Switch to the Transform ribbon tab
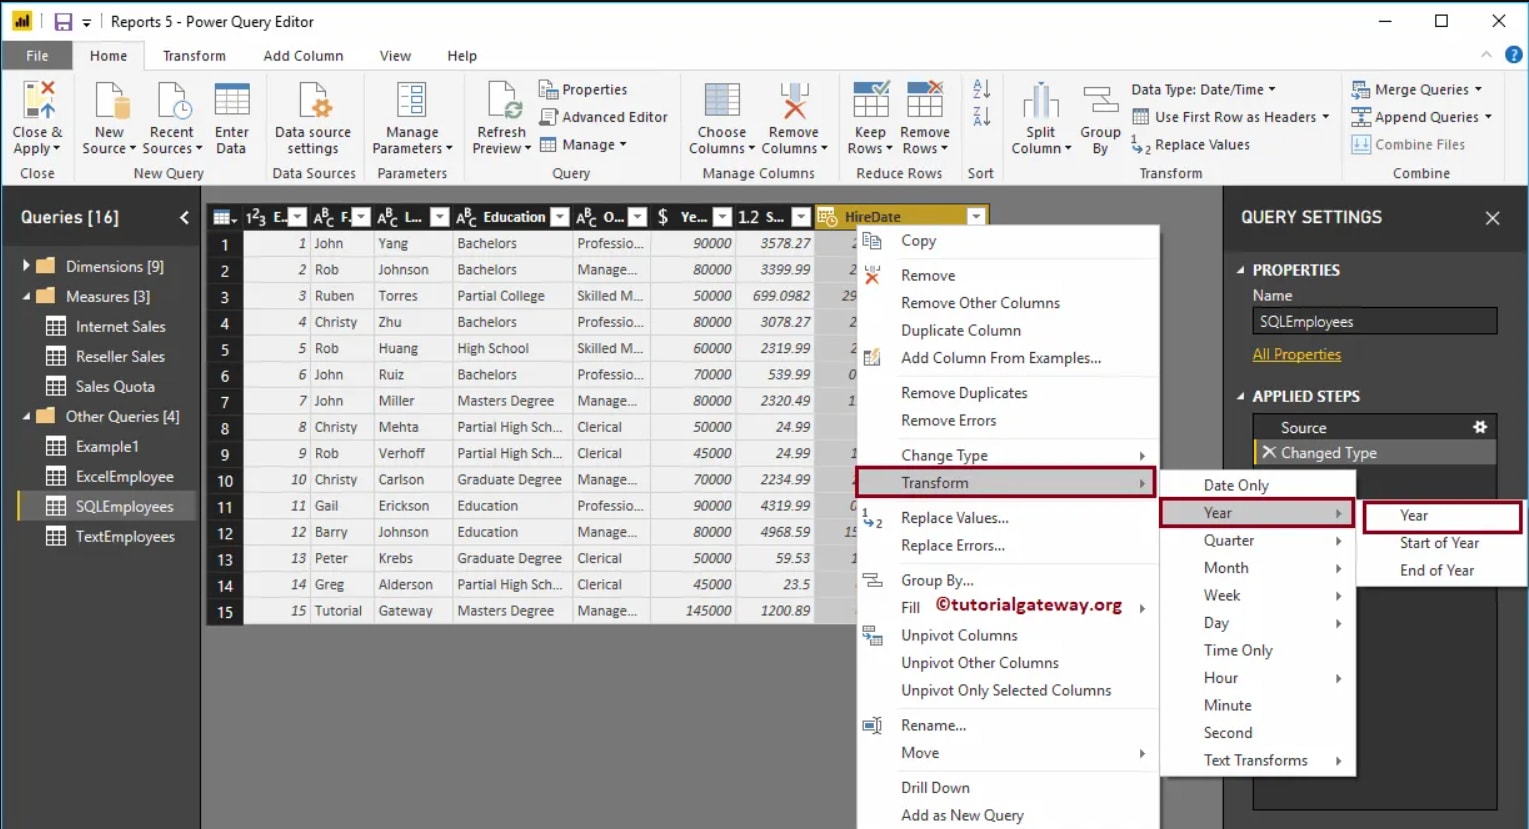The width and height of the screenshot is (1529, 829). (194, 56)
